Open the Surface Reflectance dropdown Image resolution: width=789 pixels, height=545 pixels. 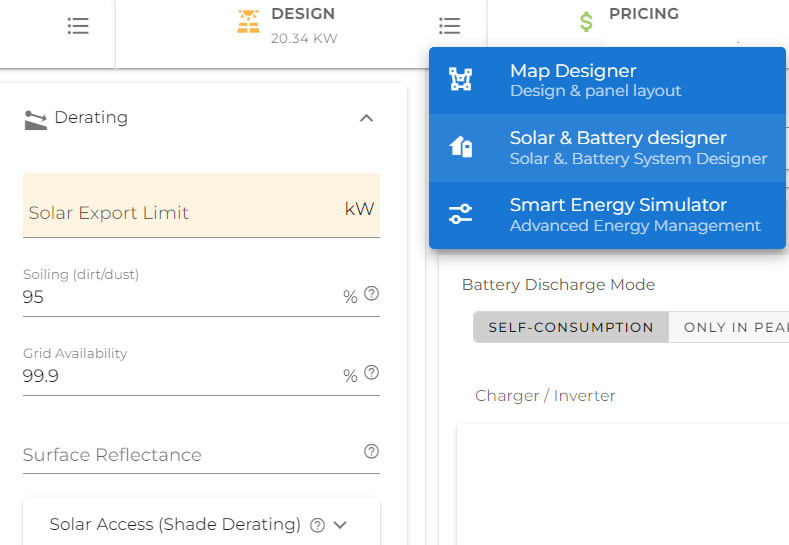click(x=201, y=454)
